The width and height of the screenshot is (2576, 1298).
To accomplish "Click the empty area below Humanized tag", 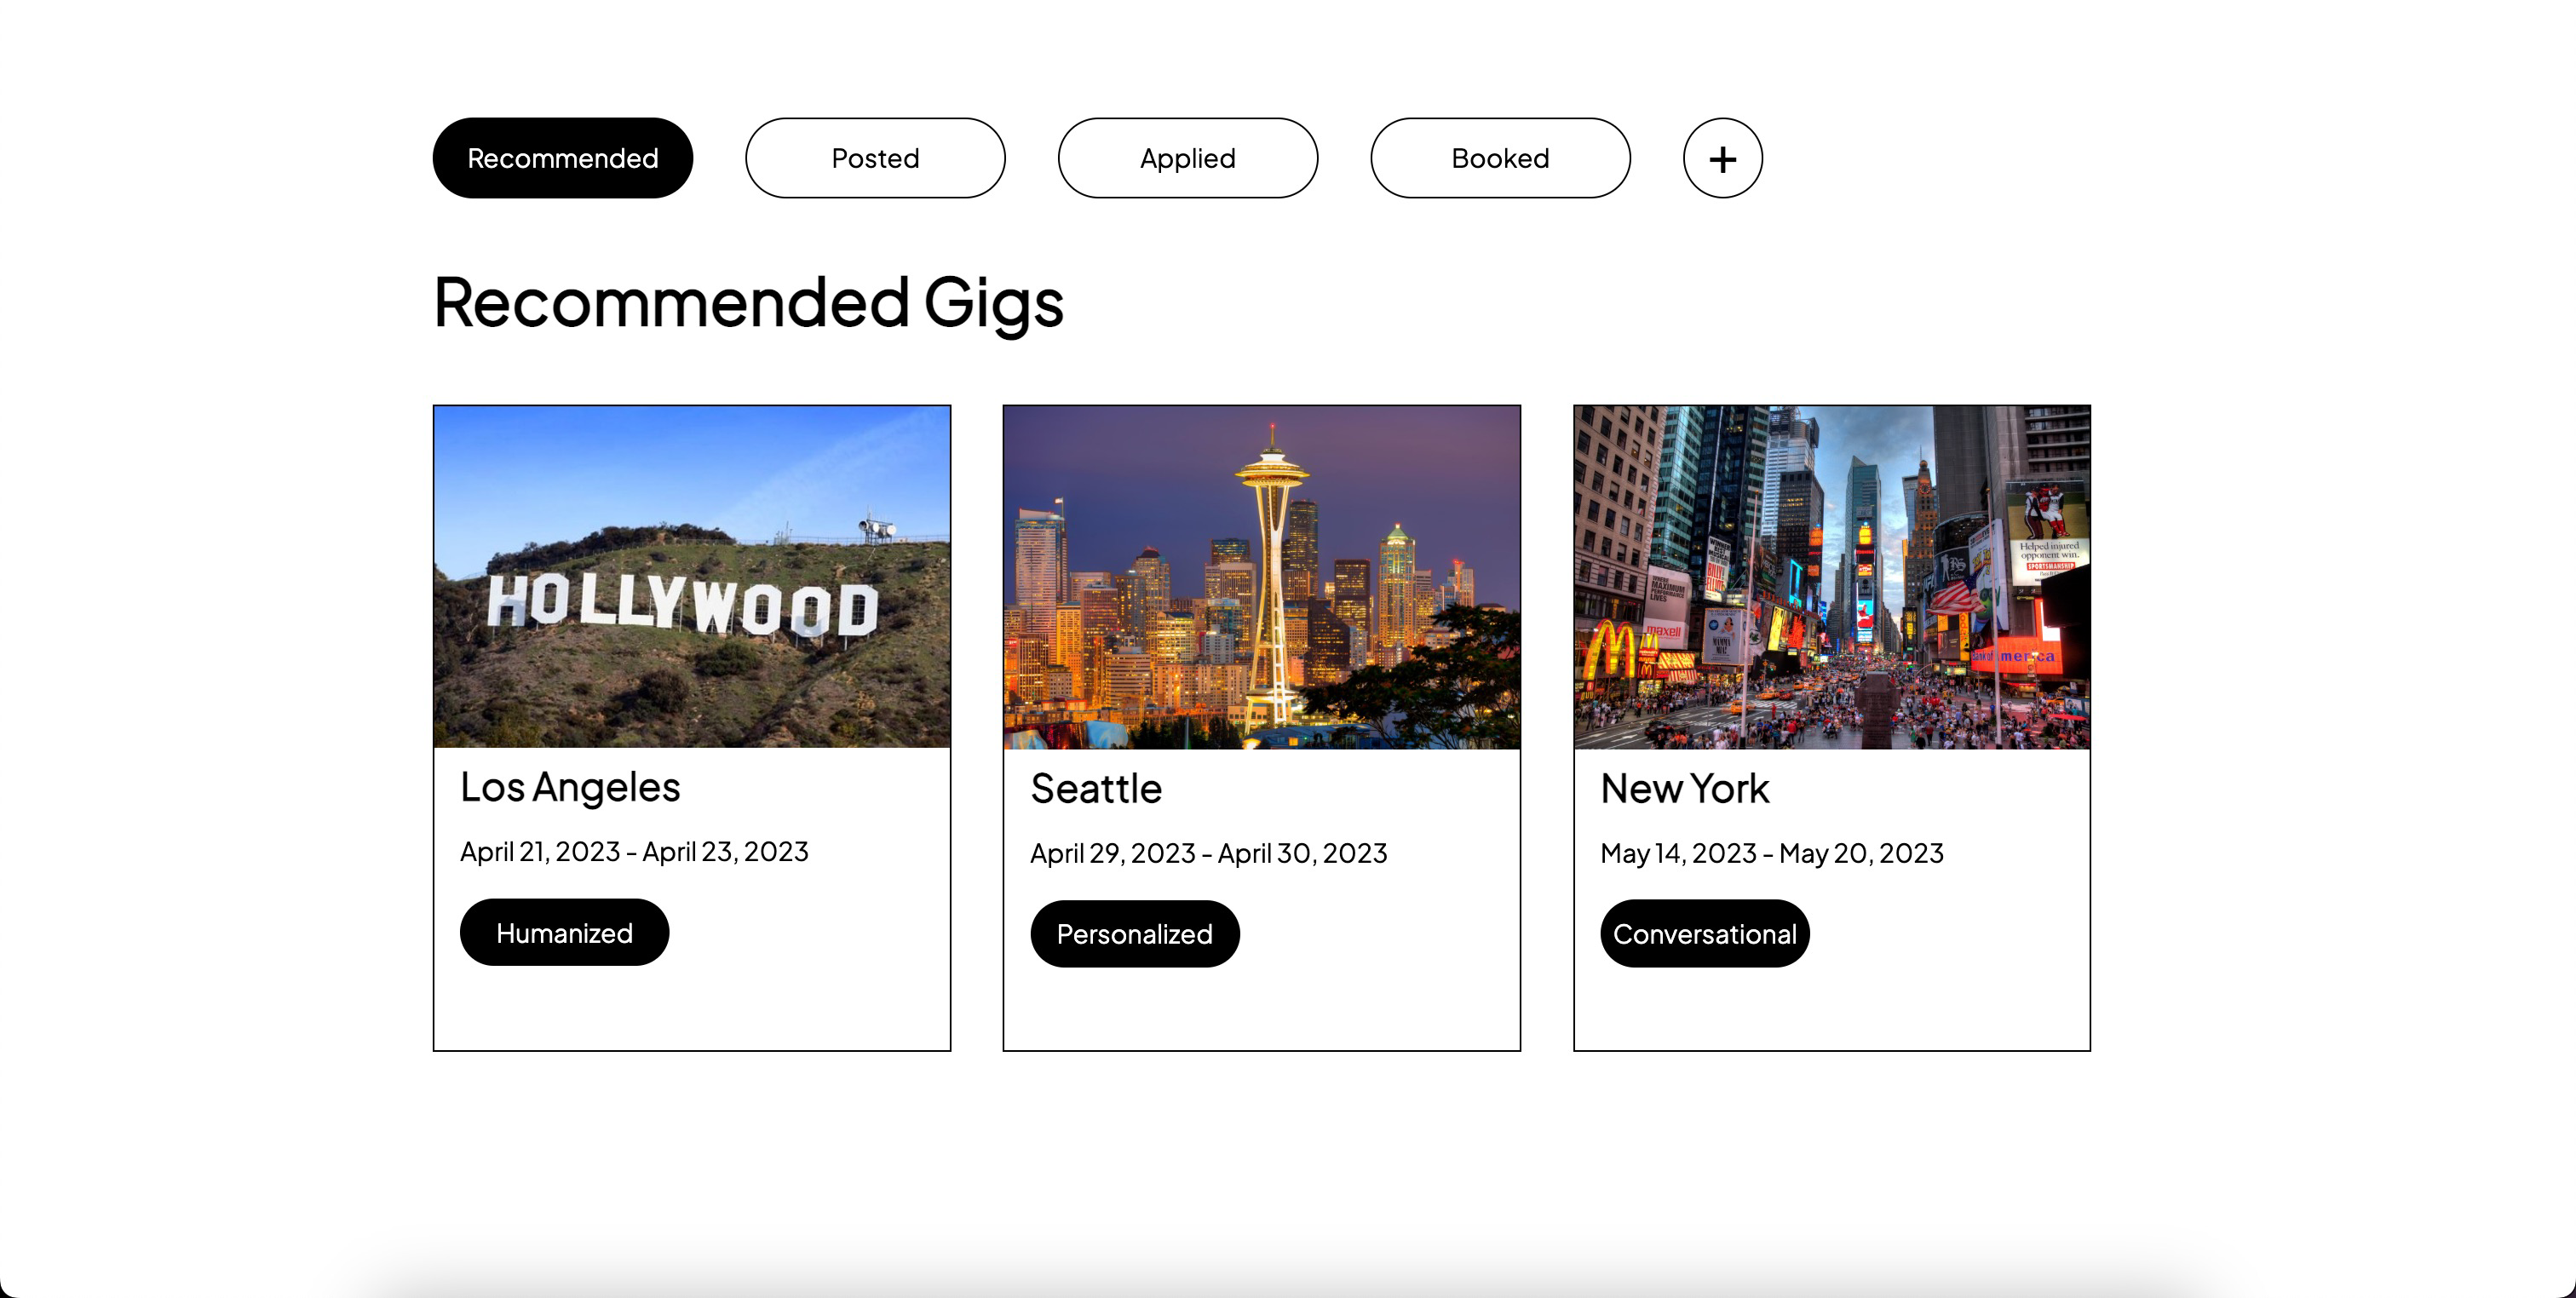I will pos(691,1008).
